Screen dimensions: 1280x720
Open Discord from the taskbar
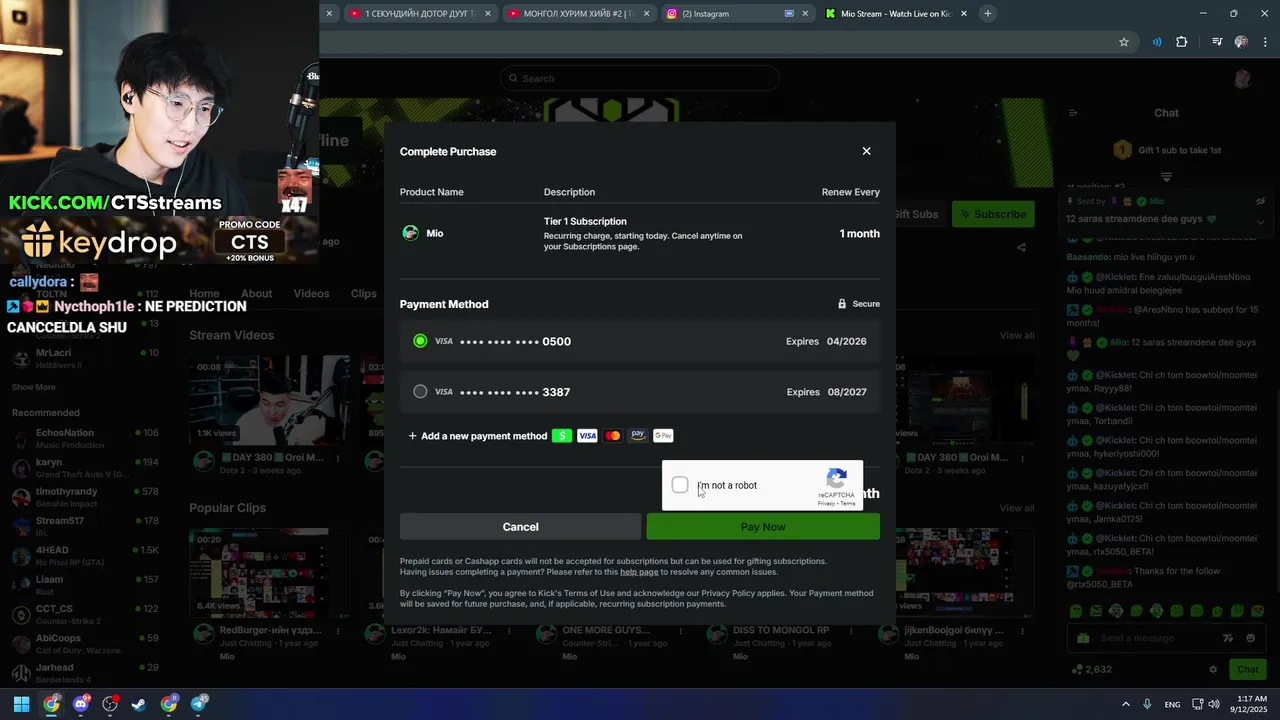[81, 704]
